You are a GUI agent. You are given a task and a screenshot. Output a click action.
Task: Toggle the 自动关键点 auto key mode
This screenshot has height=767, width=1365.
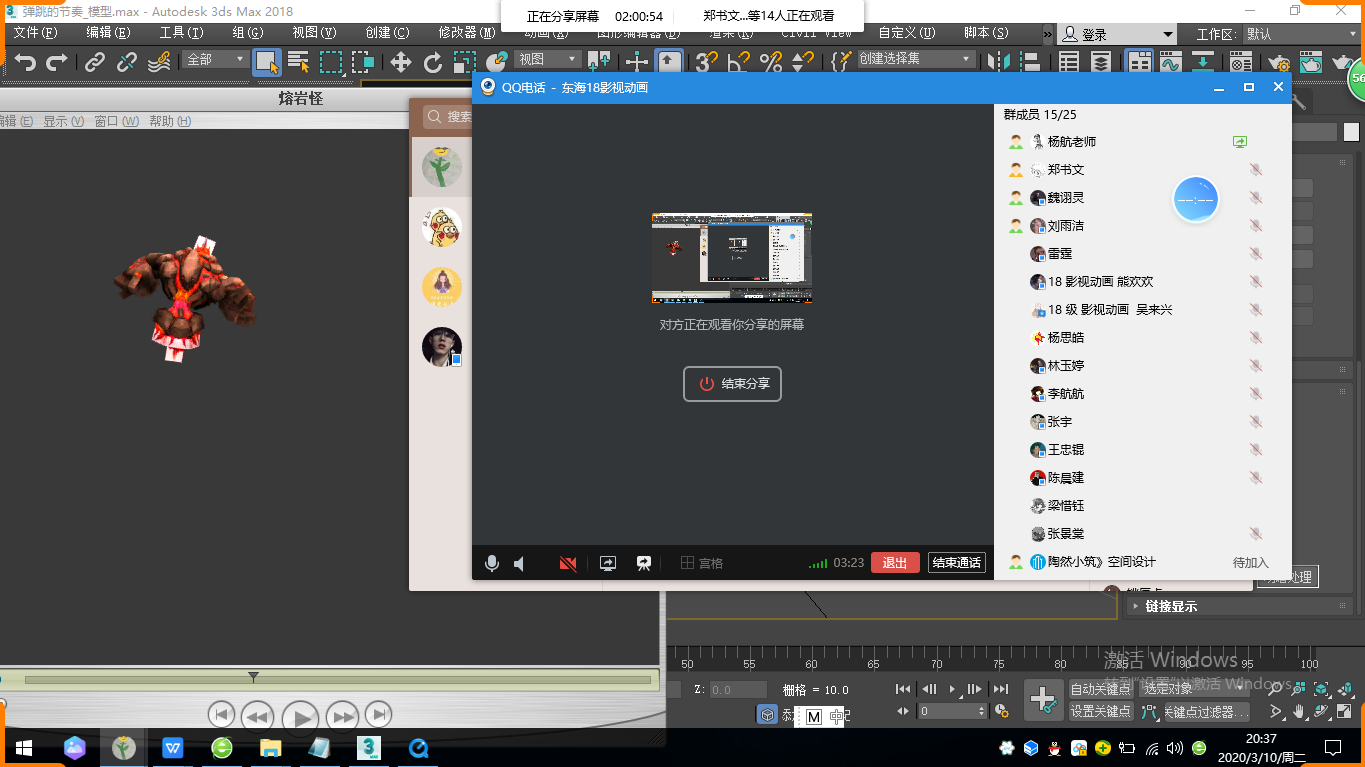point(1099,689)
